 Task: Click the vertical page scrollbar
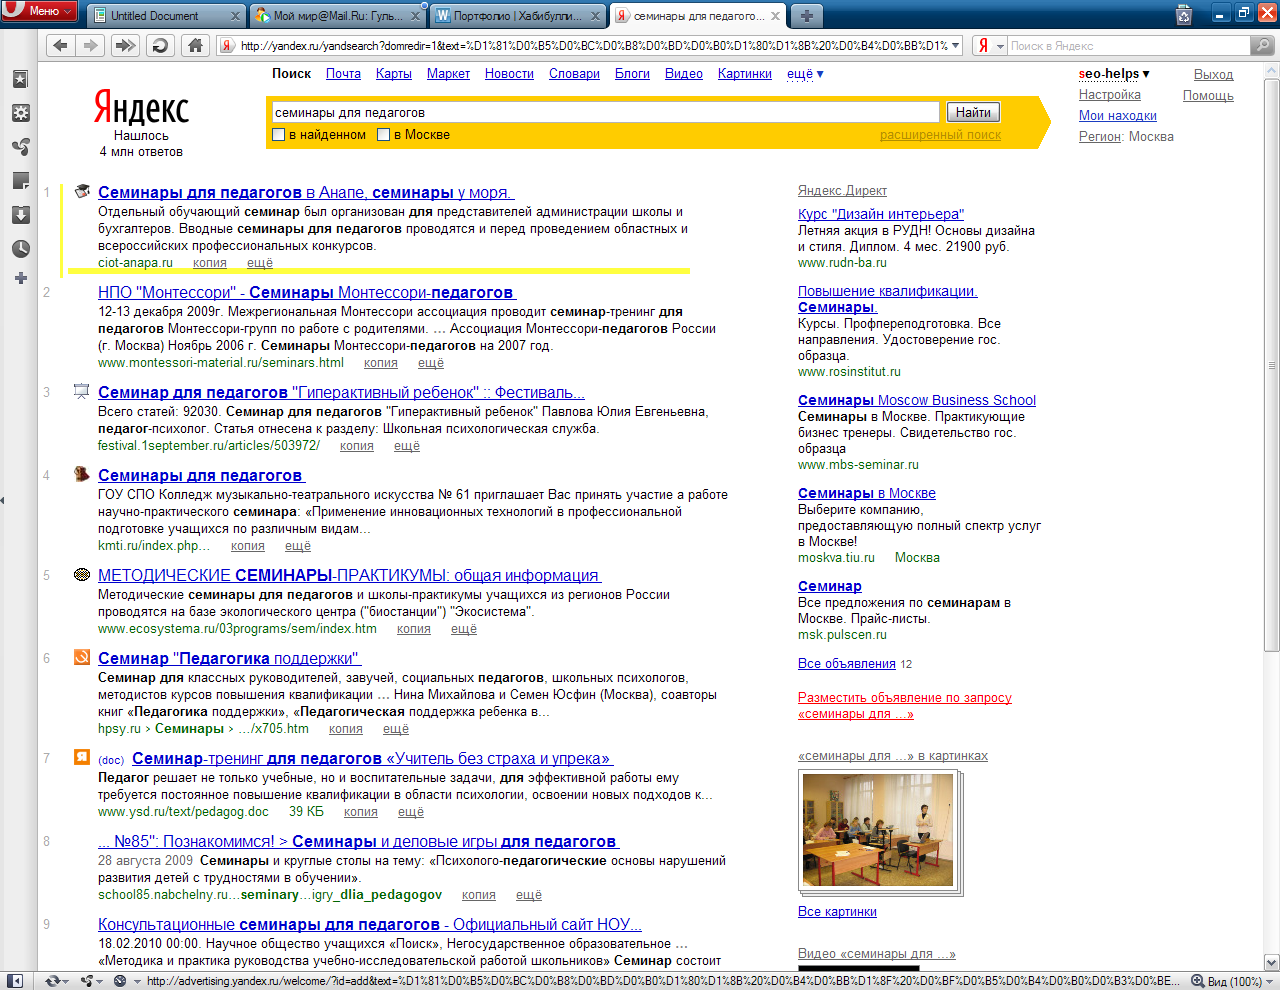(x=1272, y=365)
